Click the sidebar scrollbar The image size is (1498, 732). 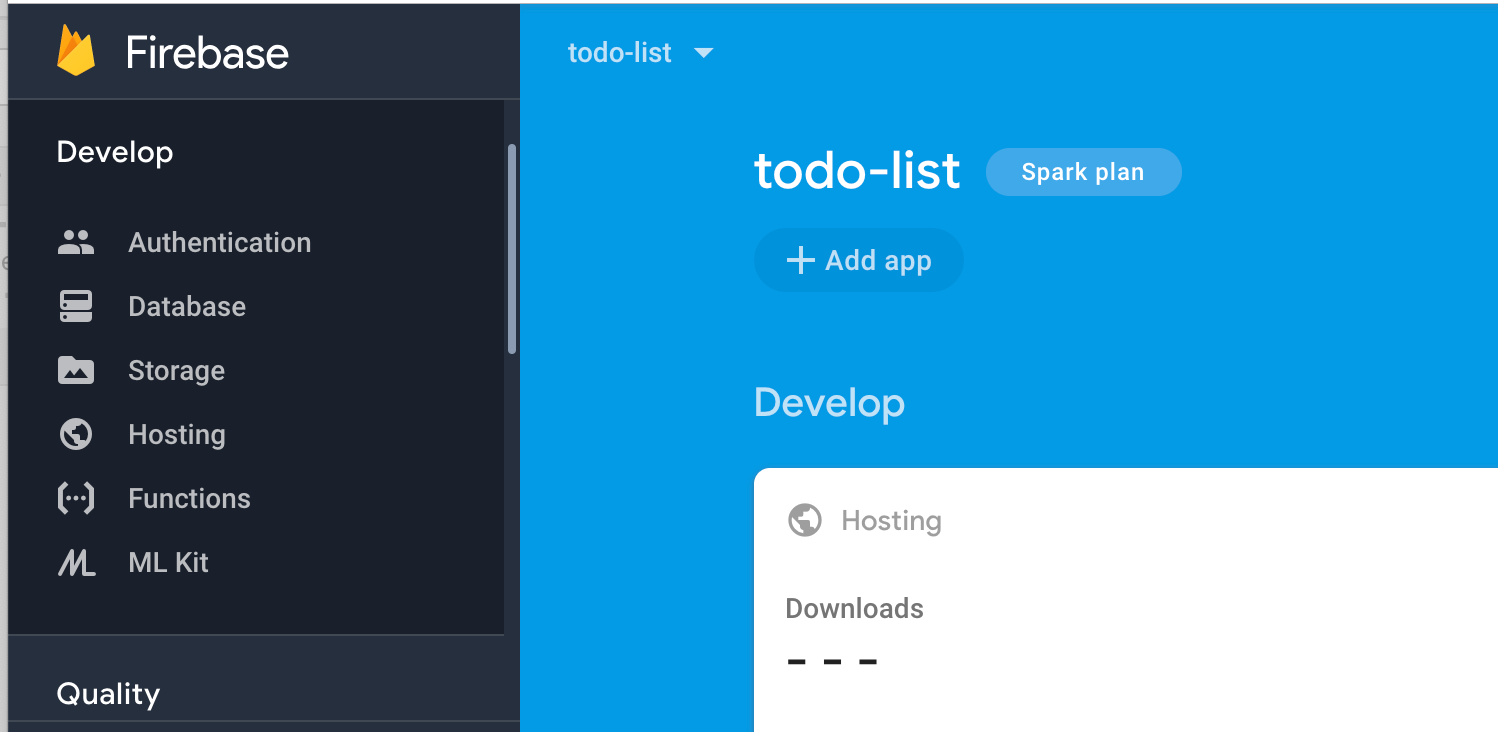(x=511, y=250)
